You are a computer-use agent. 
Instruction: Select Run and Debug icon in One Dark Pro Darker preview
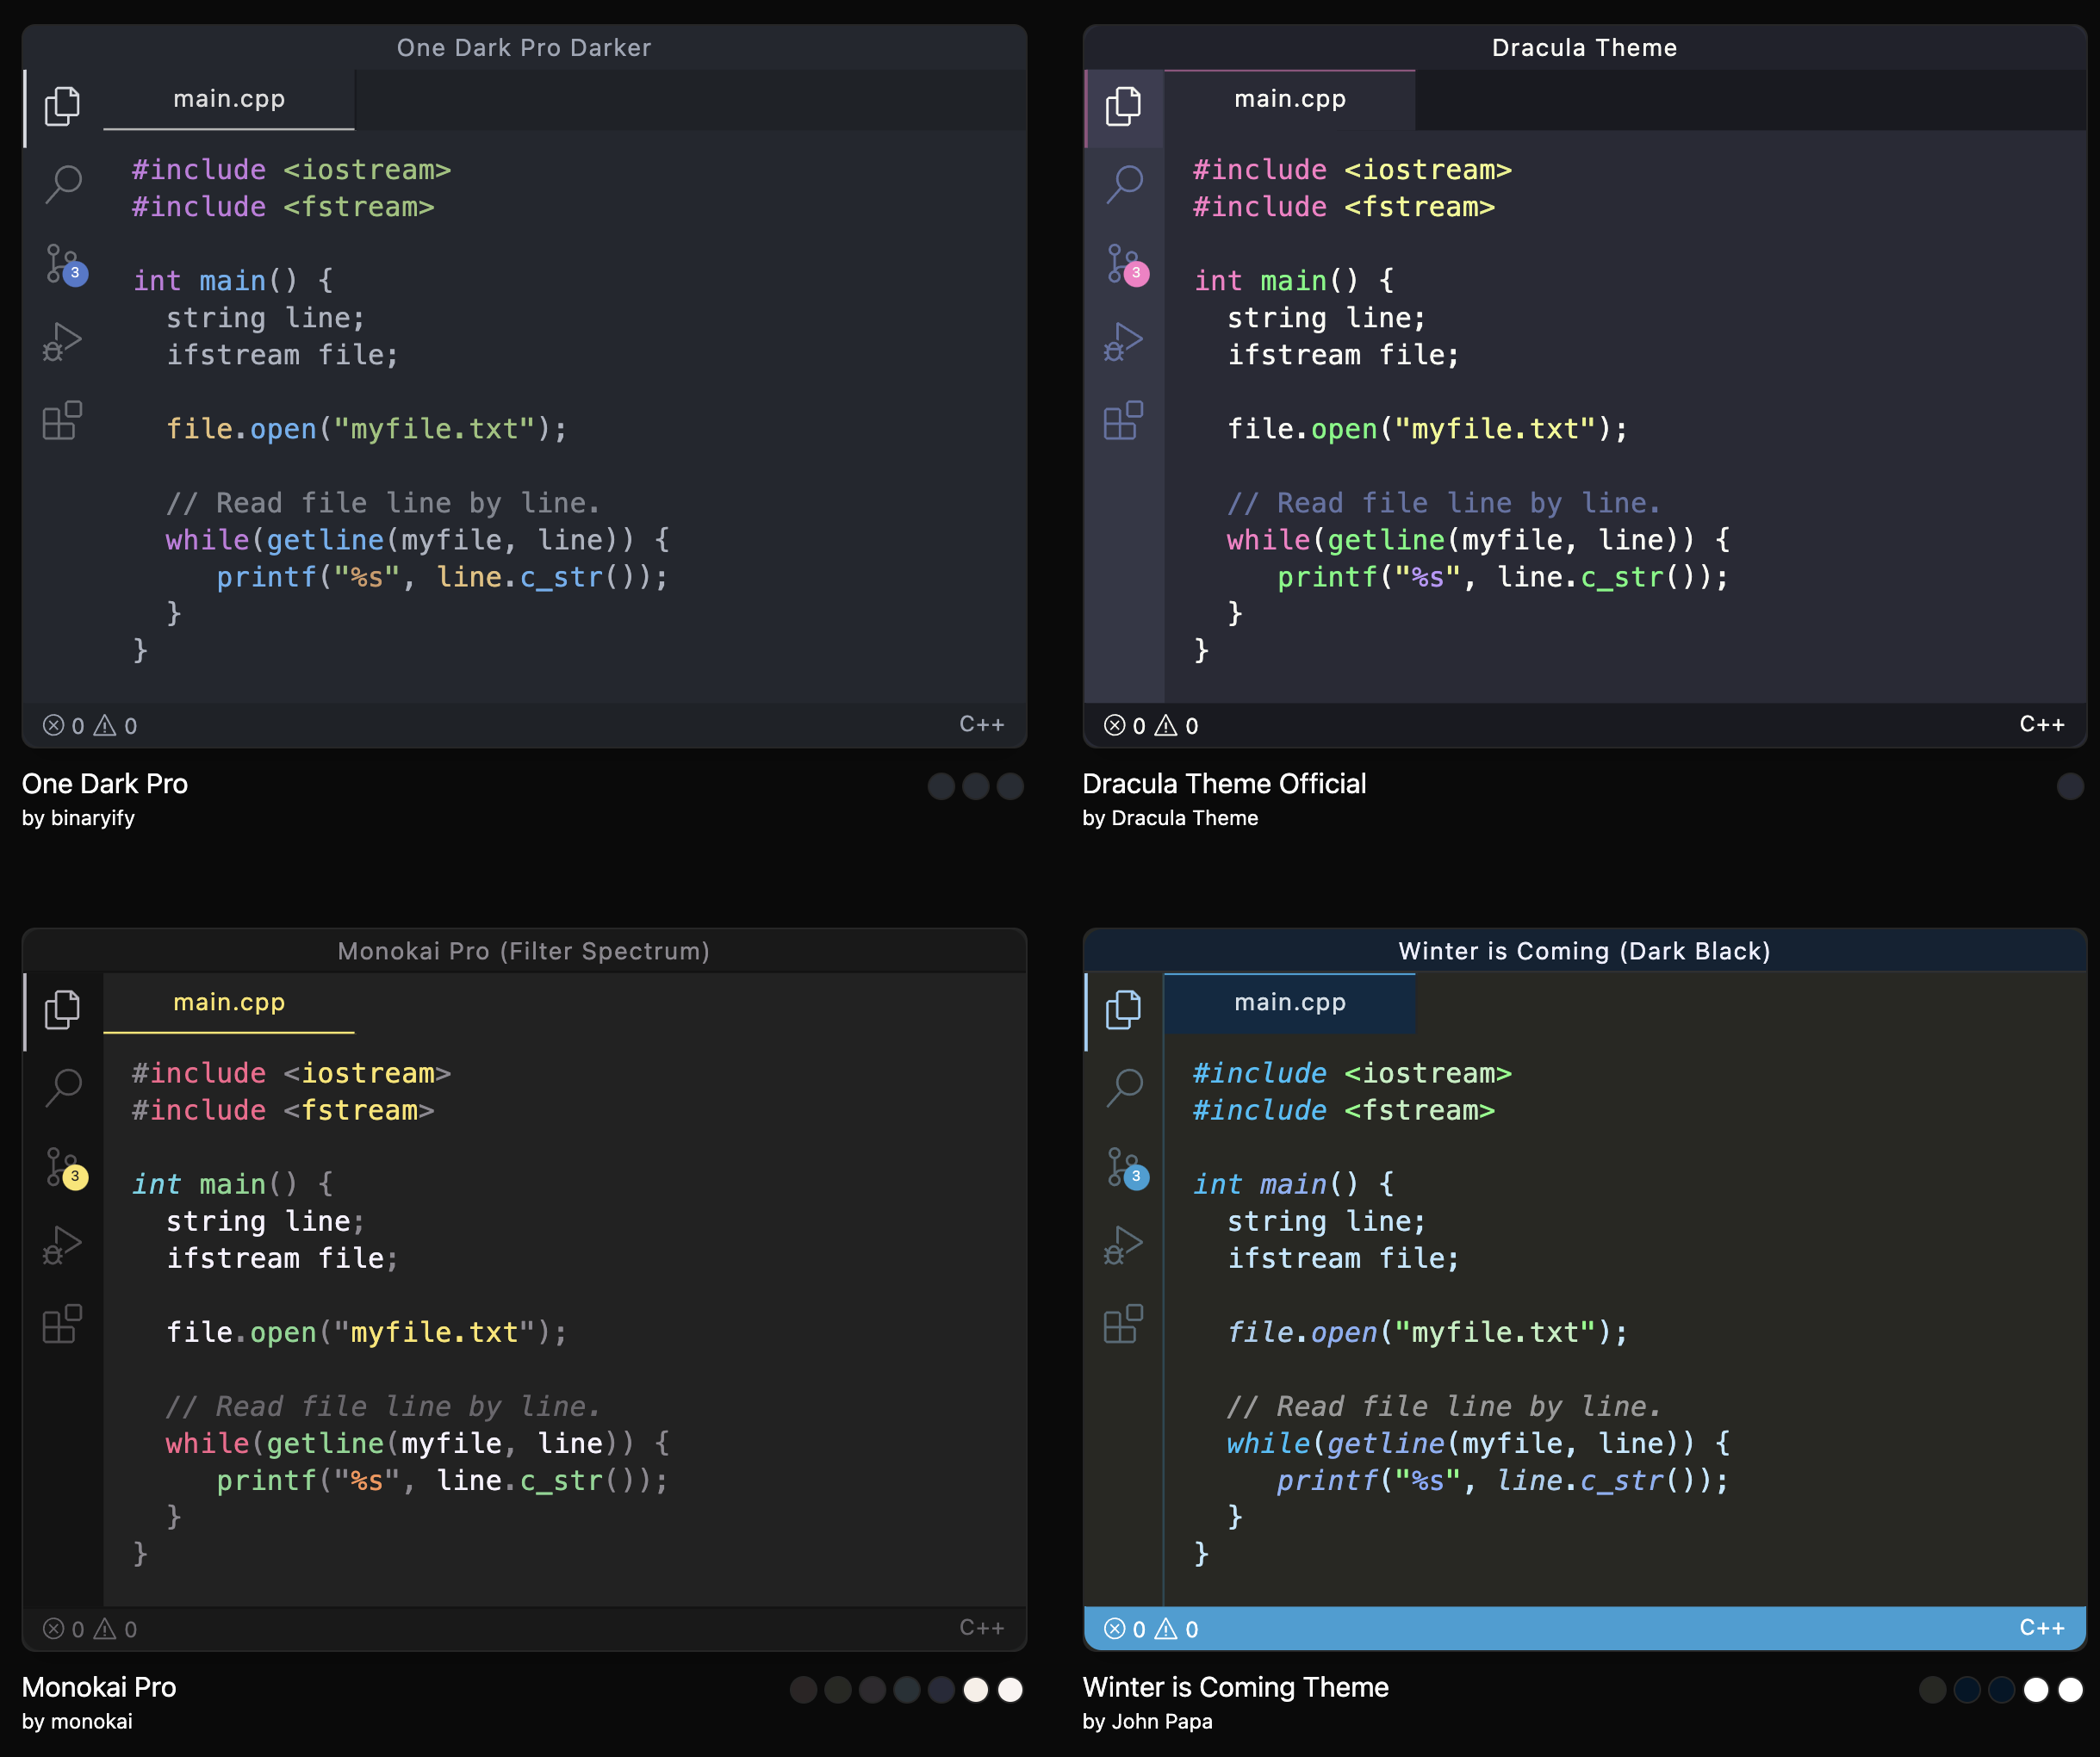point(62,342)
